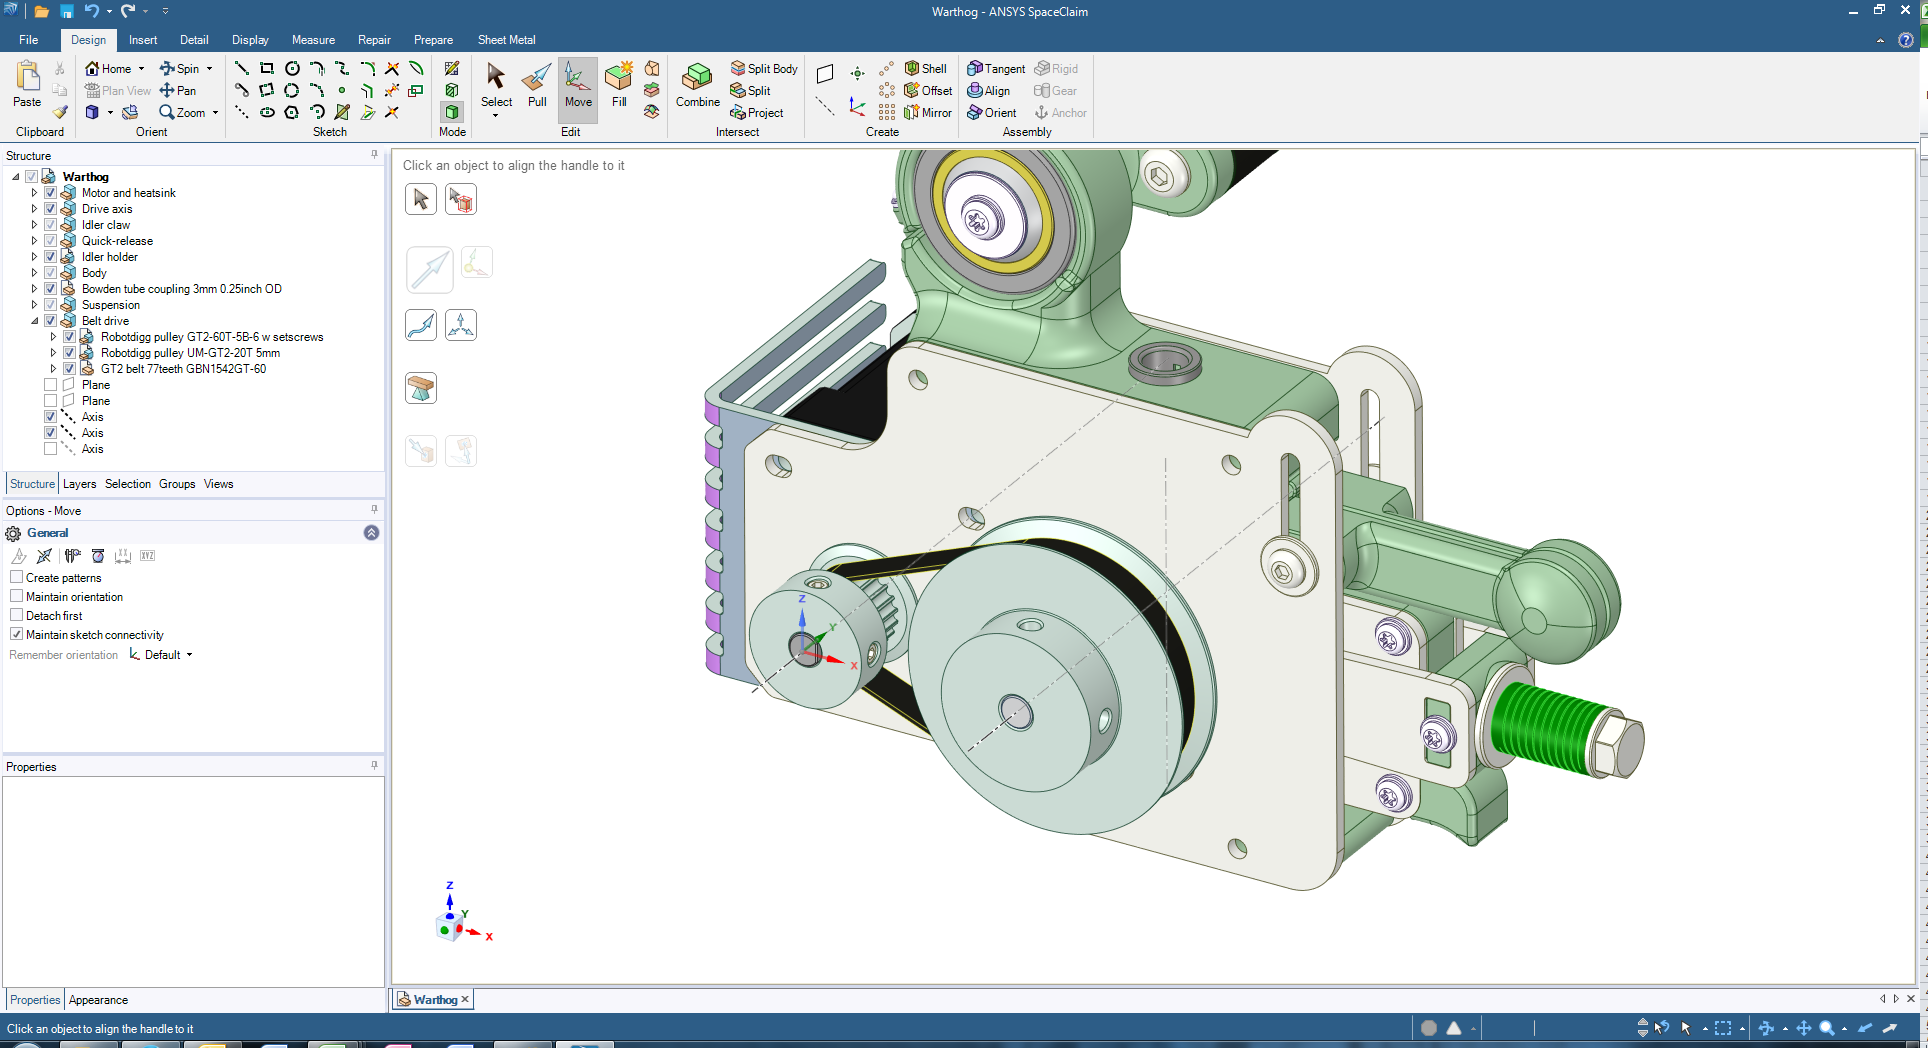Collapse the Belt drive tree node
This screenshot has width=1928, height=1048.
[x=34, y=321]
